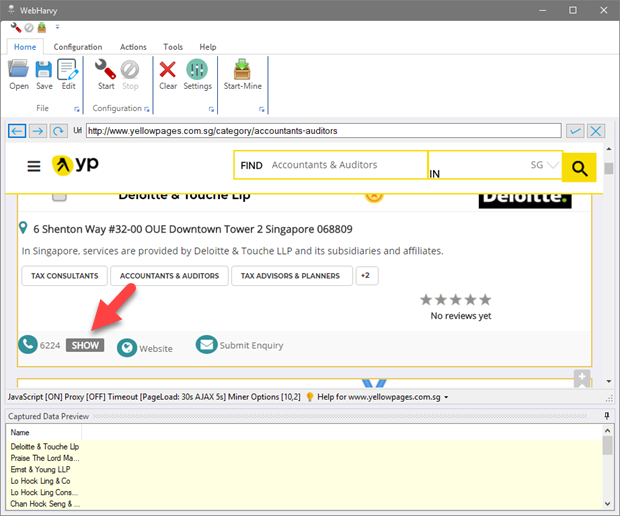Tick the checkbox beside Deloitte & Touche Llp
This screenshot has width=620, height=516.
59,195
